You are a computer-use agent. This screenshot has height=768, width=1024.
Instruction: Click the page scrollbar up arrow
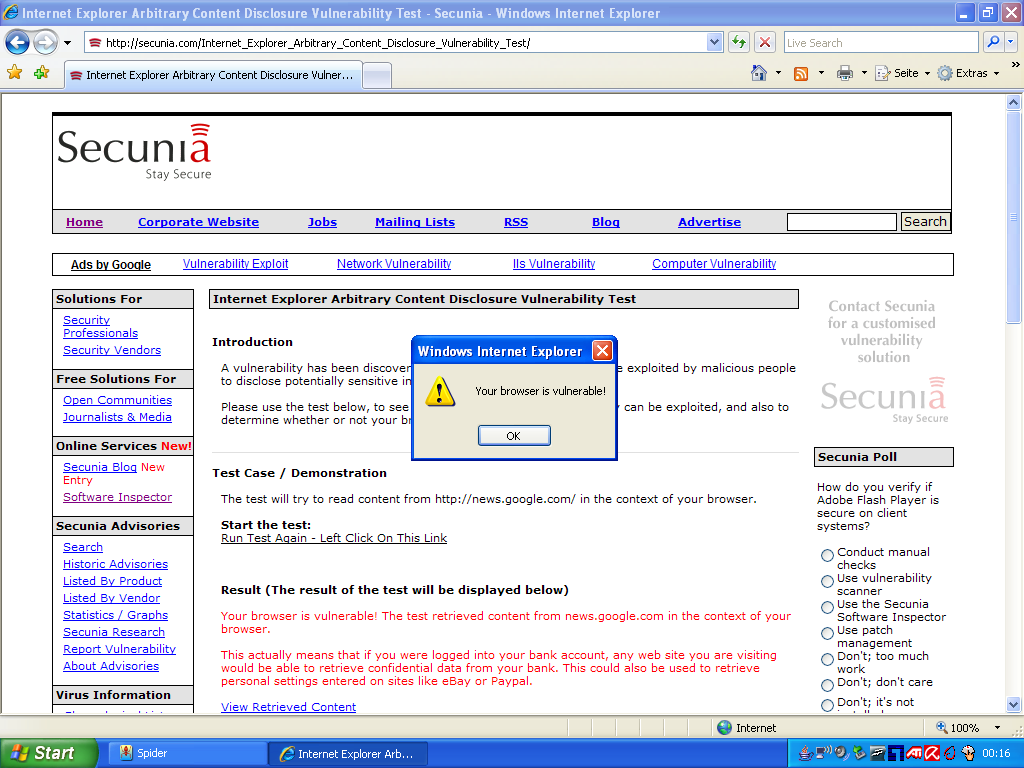click(1013, 102)
